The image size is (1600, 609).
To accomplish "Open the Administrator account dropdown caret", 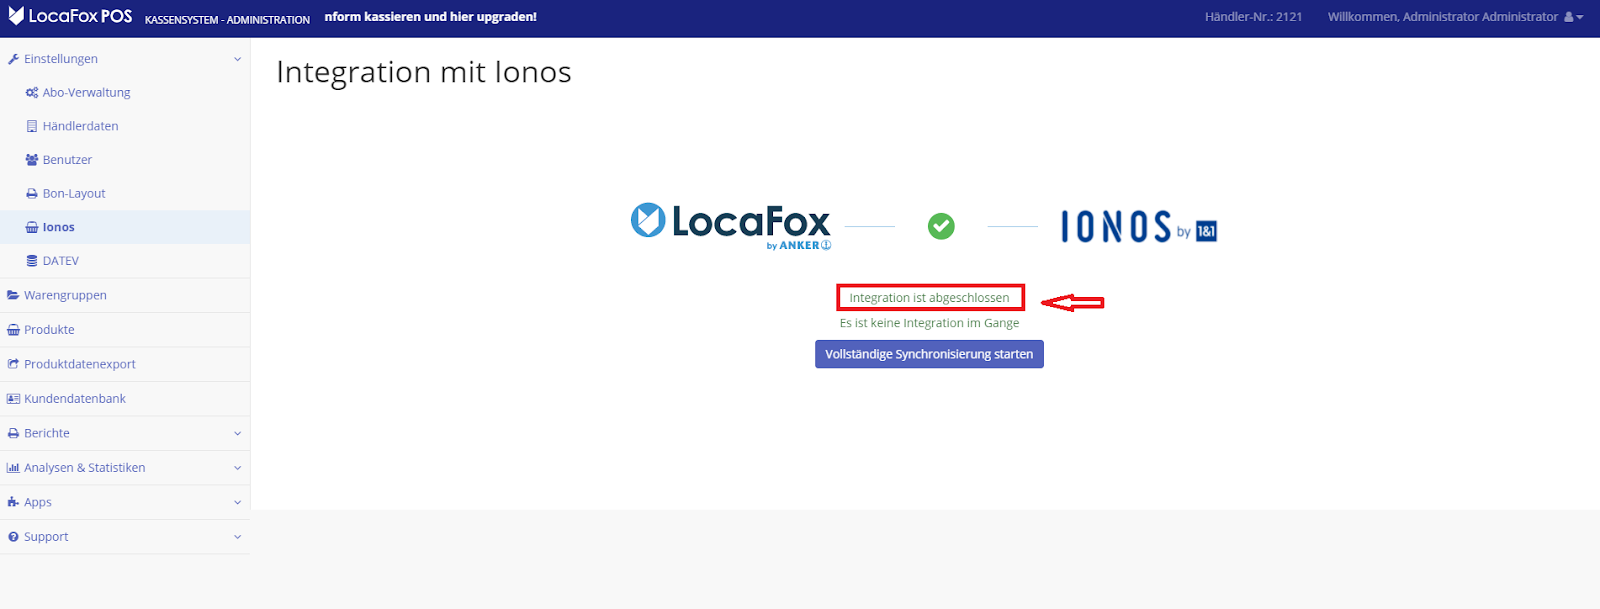I will [x=1580, y=18].
